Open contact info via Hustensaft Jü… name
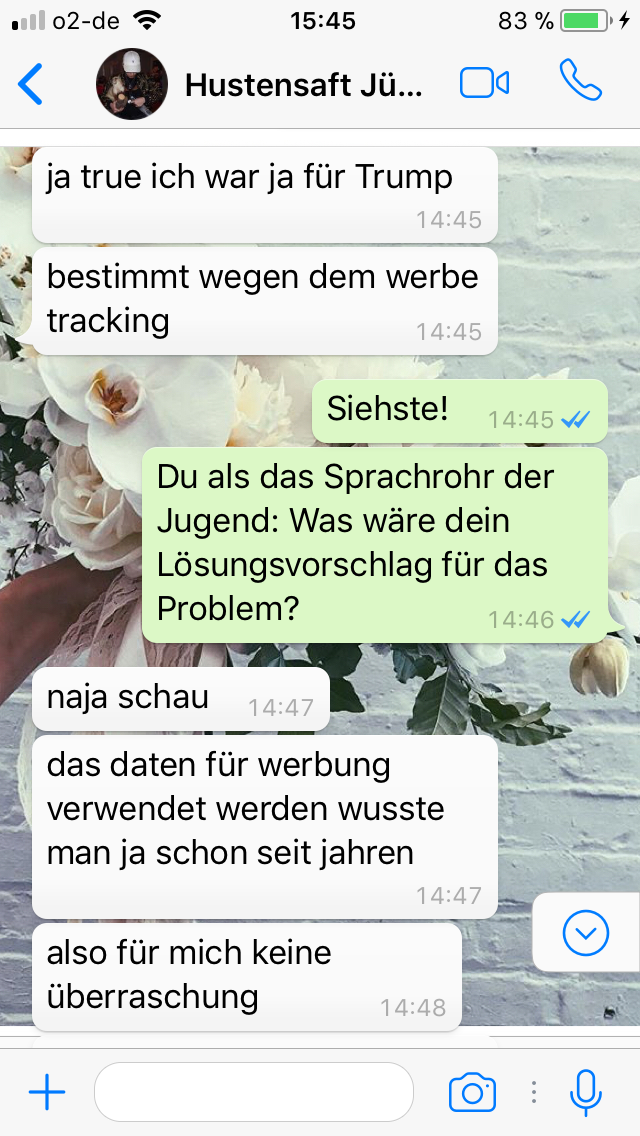This screenshot has height=1136, width=640. (x=303, y=85)
